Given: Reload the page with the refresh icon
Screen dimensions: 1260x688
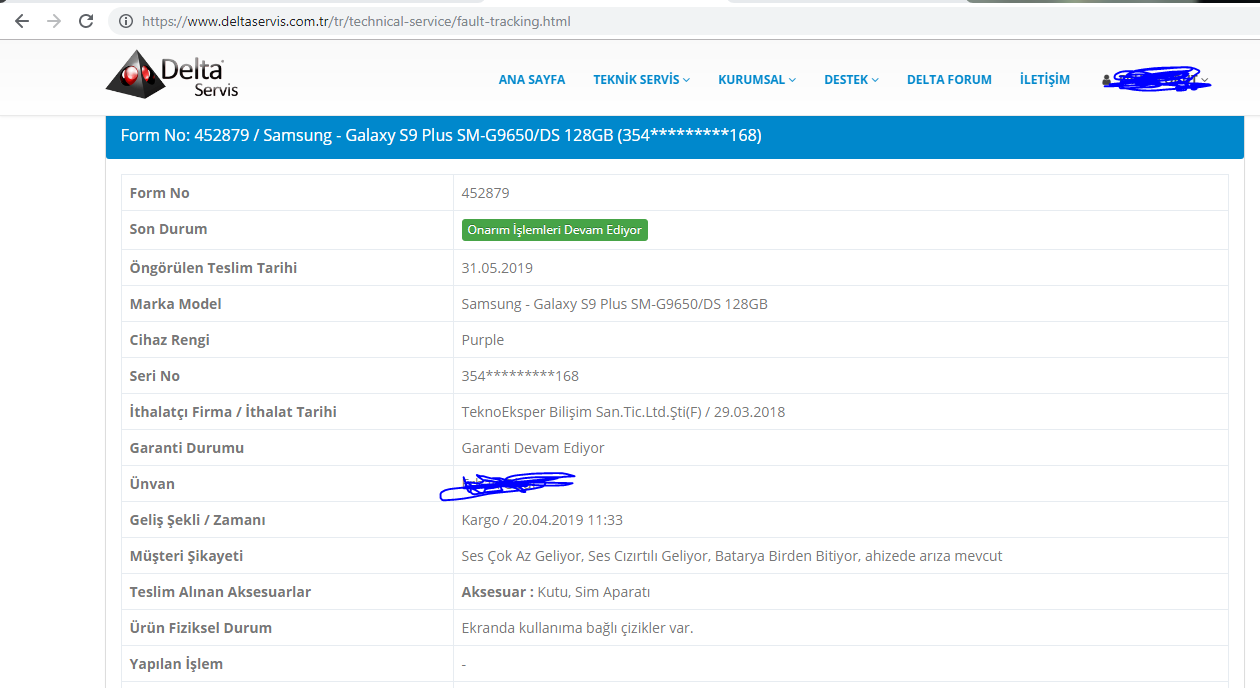Looking at the screenshot, I should [86, 21].
